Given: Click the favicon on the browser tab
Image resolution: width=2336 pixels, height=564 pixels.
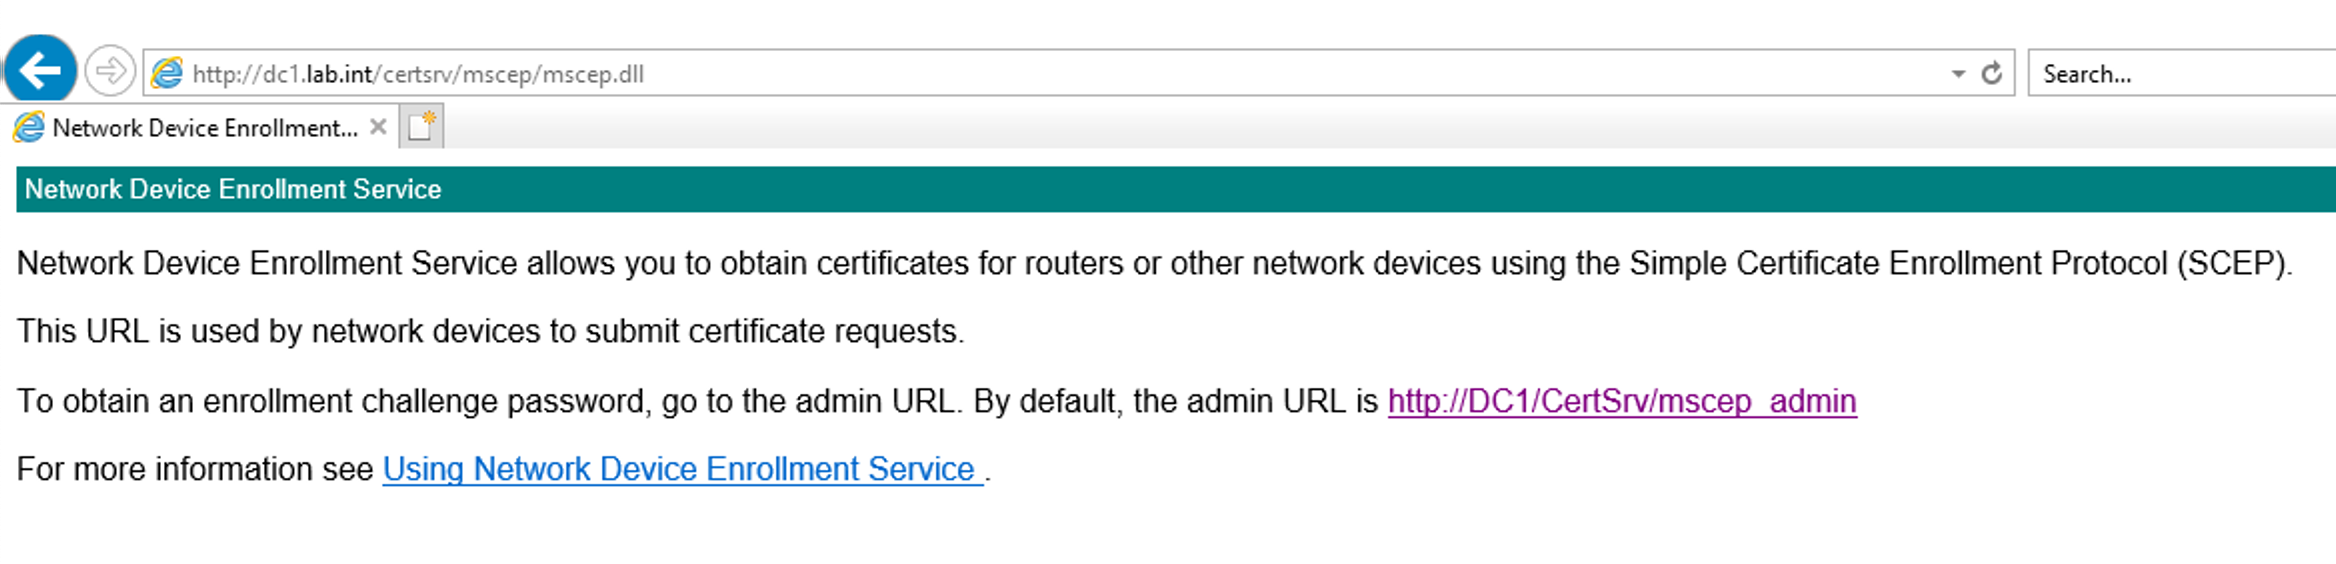Looking at the screenshot, I should (x=29, y=127).
